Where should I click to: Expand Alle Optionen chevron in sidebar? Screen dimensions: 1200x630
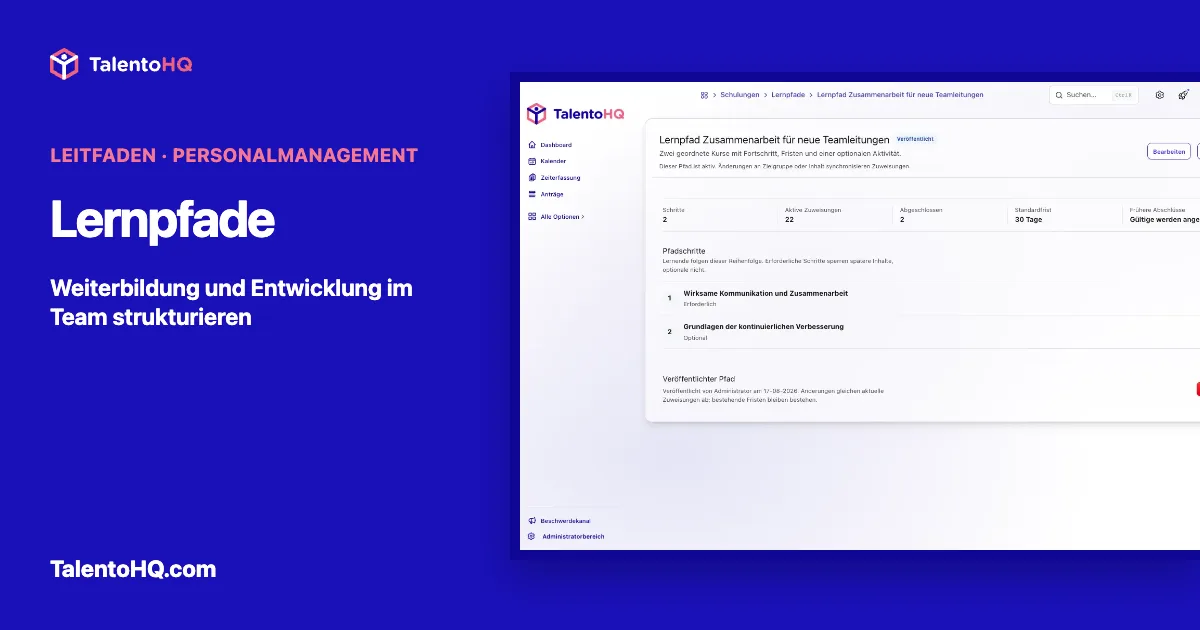[x=583, y=216]
